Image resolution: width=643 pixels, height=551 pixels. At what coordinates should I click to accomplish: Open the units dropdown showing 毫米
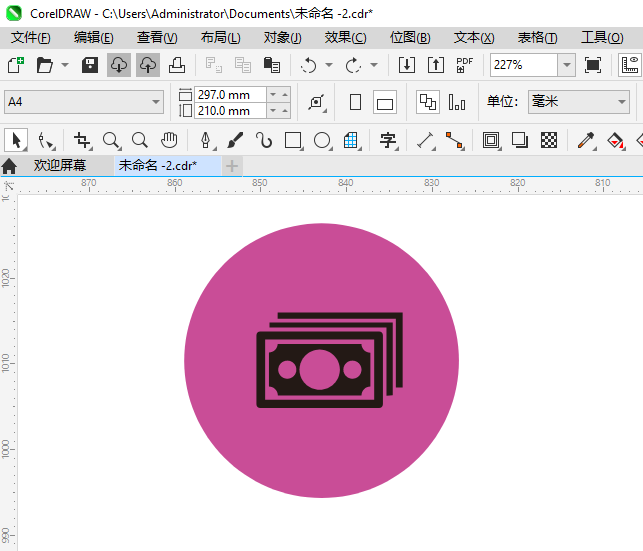(x=579, y=102)
